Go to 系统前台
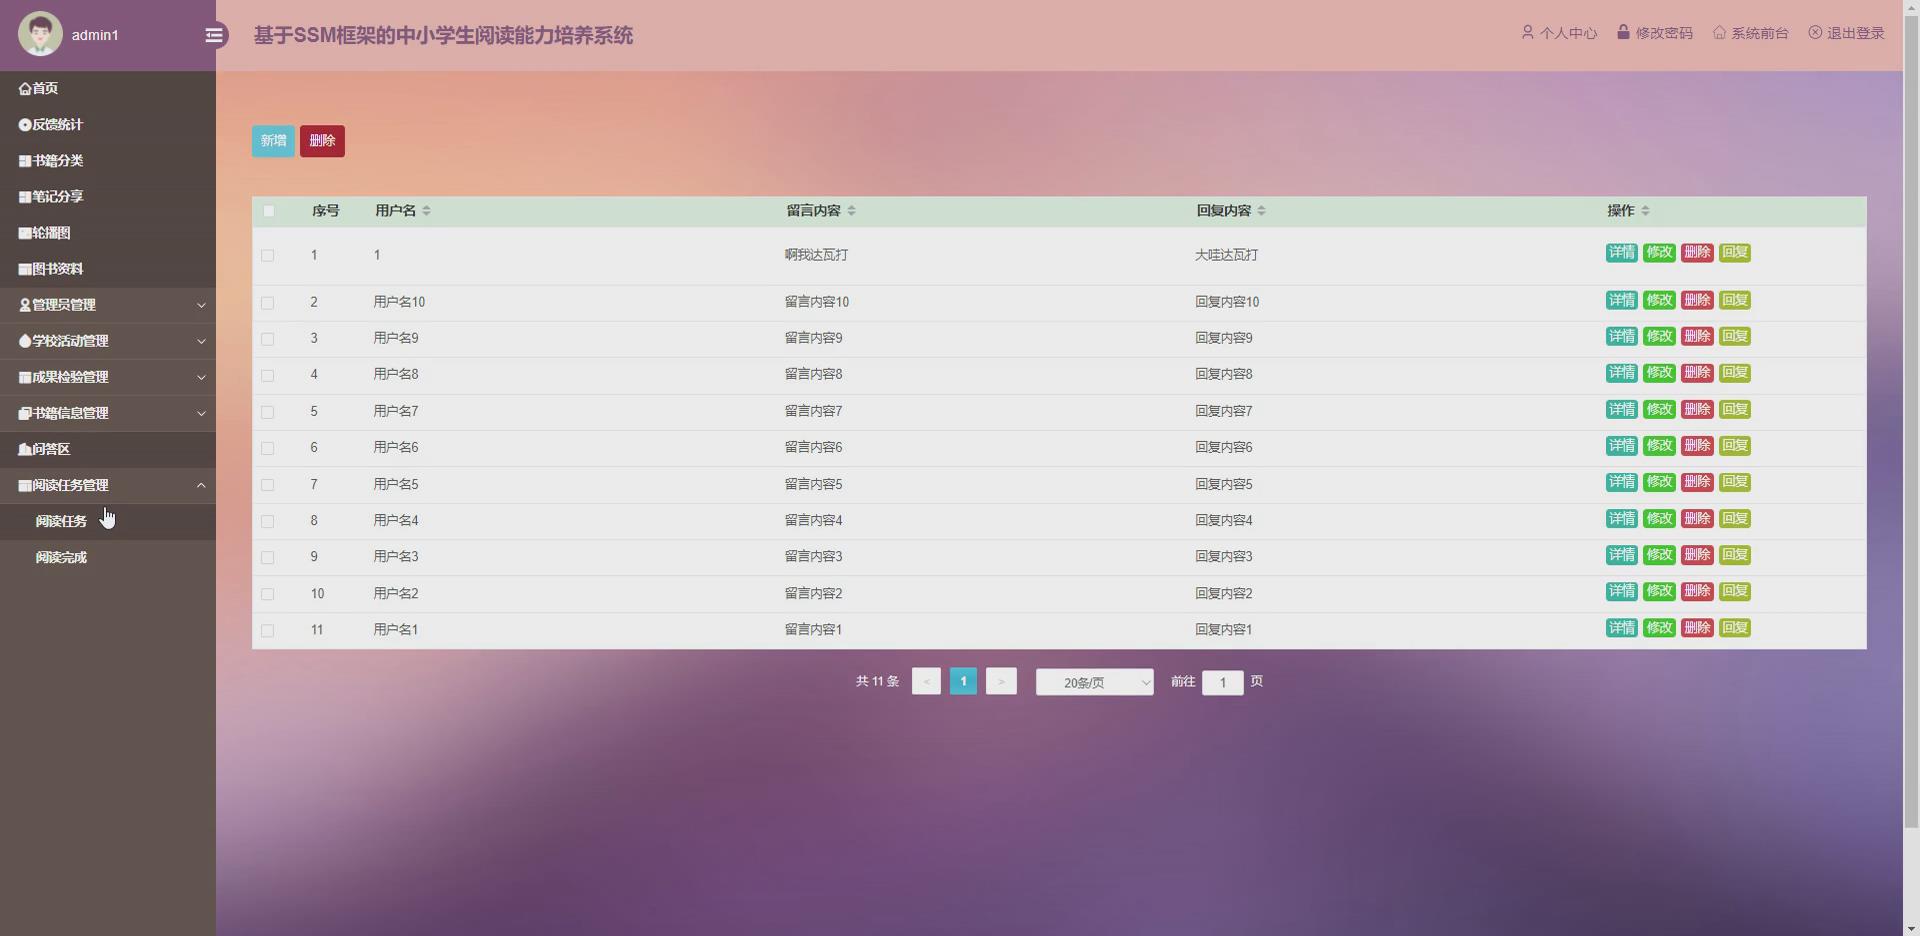 (x=1751, y=33)
